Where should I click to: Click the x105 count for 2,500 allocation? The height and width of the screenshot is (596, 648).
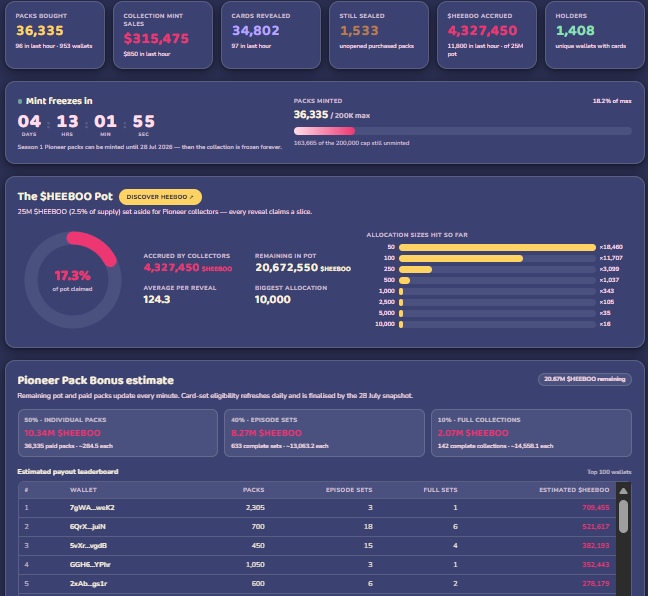point(607,302)
